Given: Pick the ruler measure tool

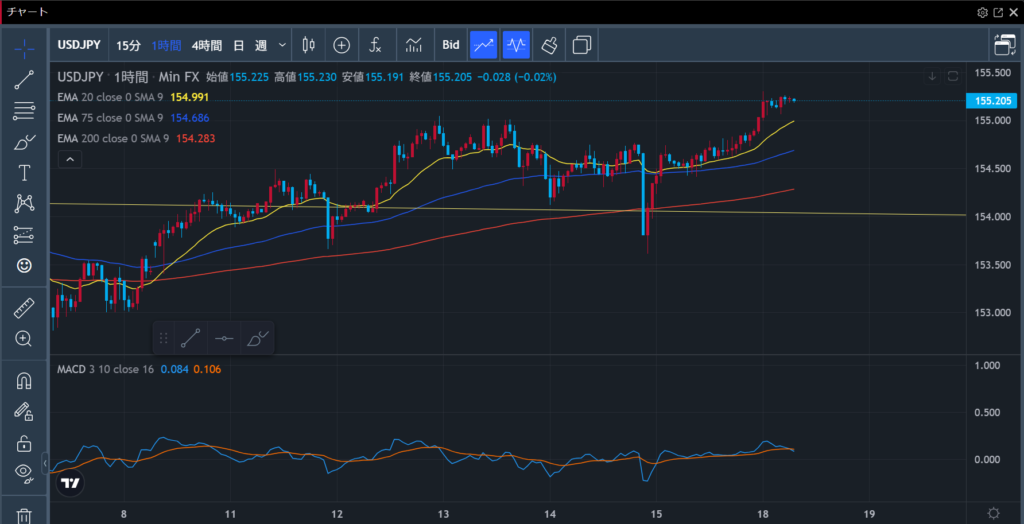Looking at the screenshot, I should point(24,308).
